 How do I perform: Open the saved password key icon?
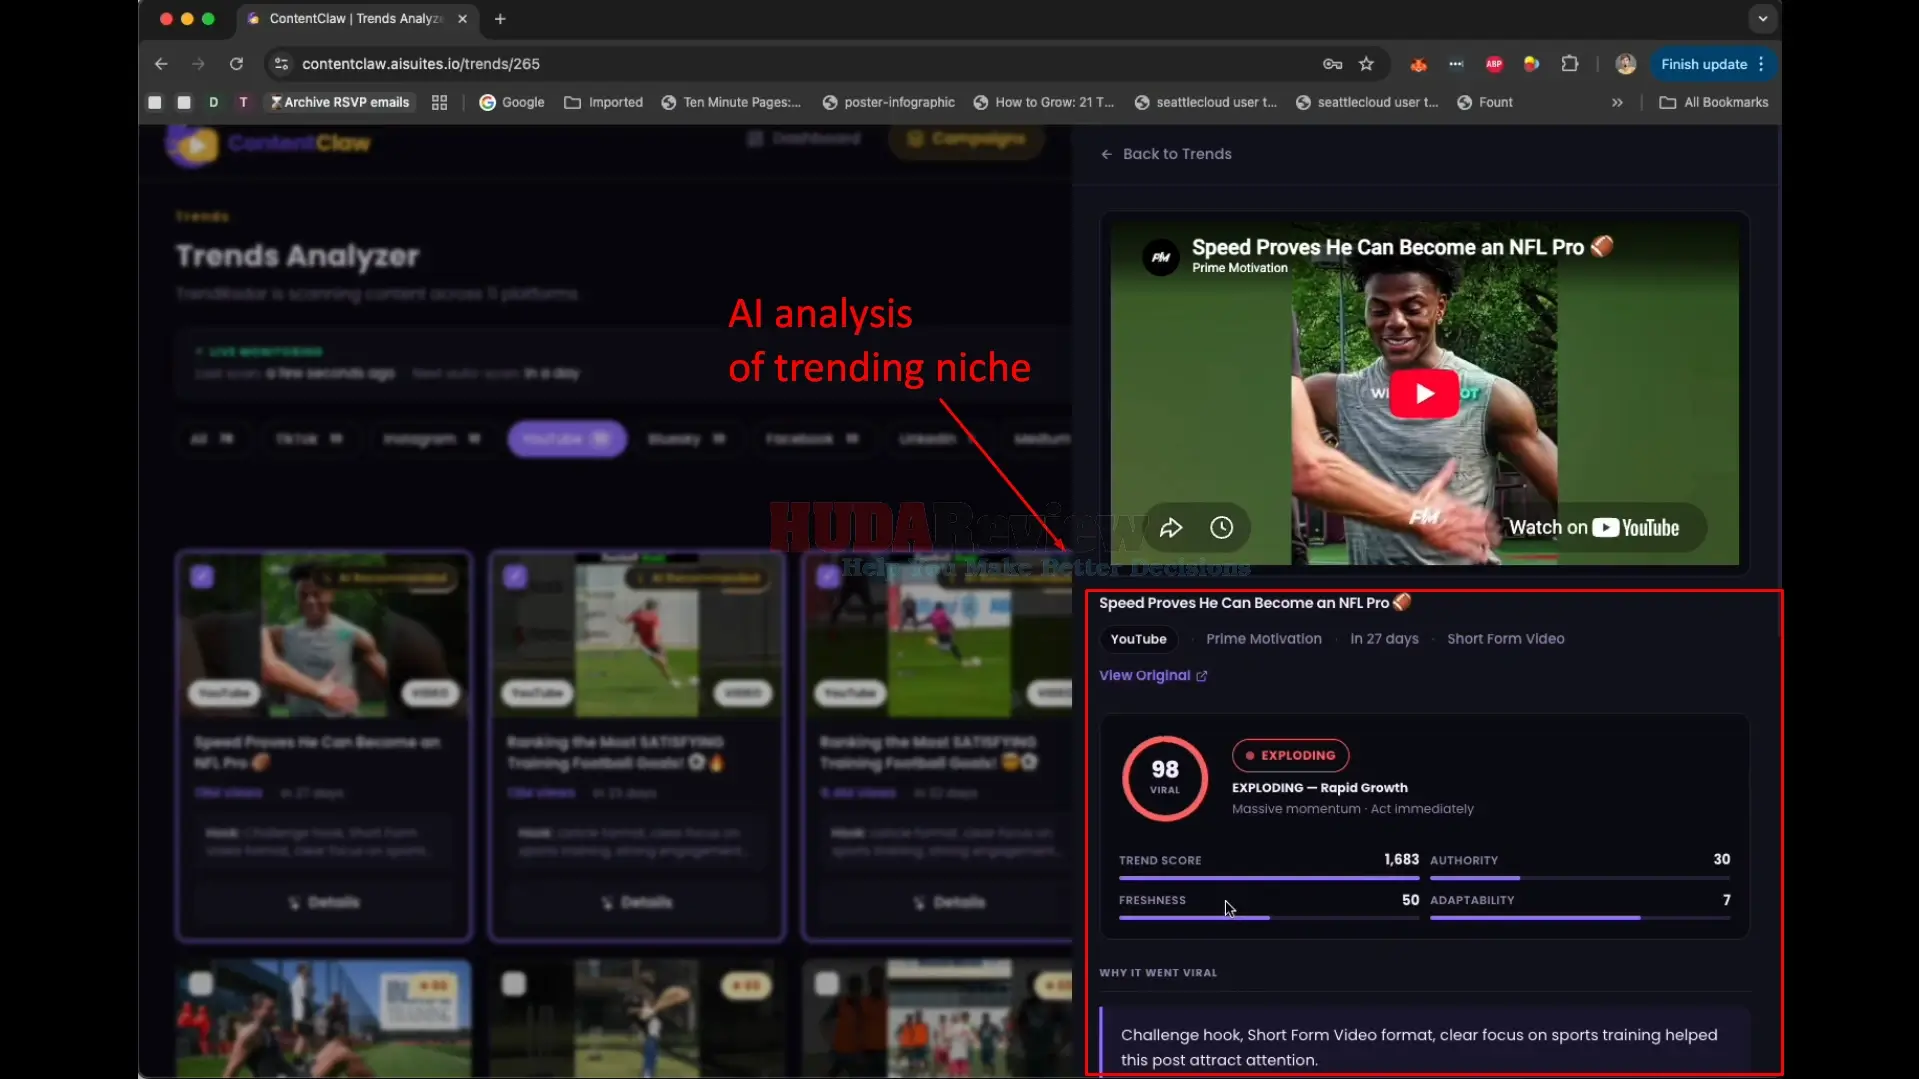click(x=1332, y=64)
